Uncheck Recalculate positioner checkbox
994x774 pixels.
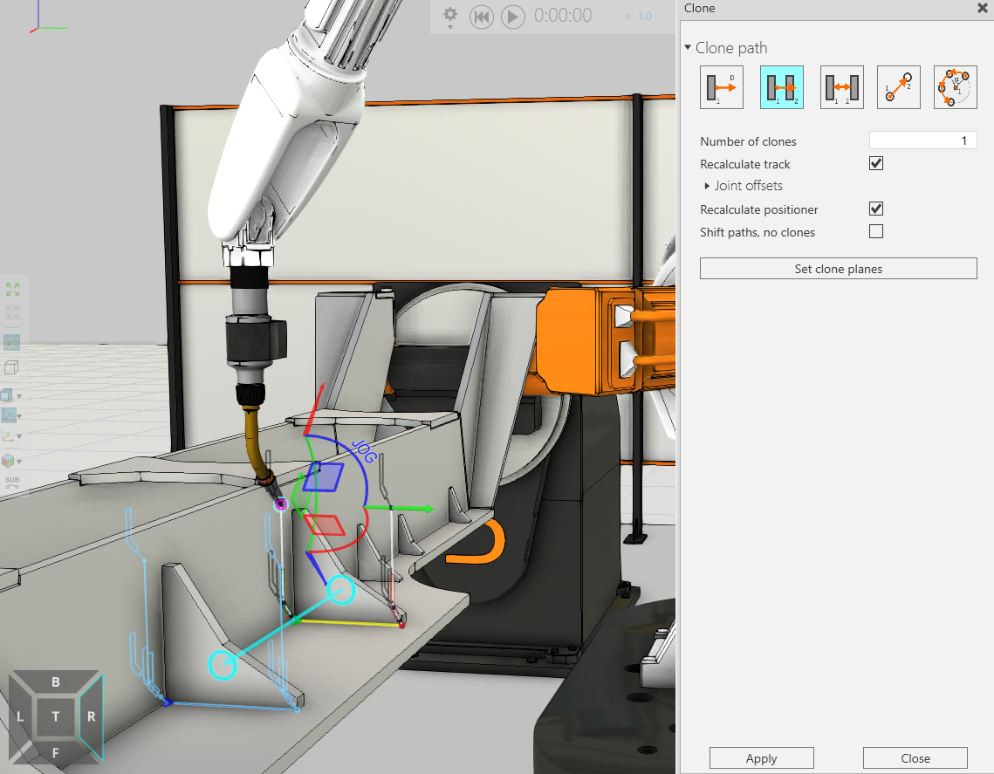click(x=876, y=209)
